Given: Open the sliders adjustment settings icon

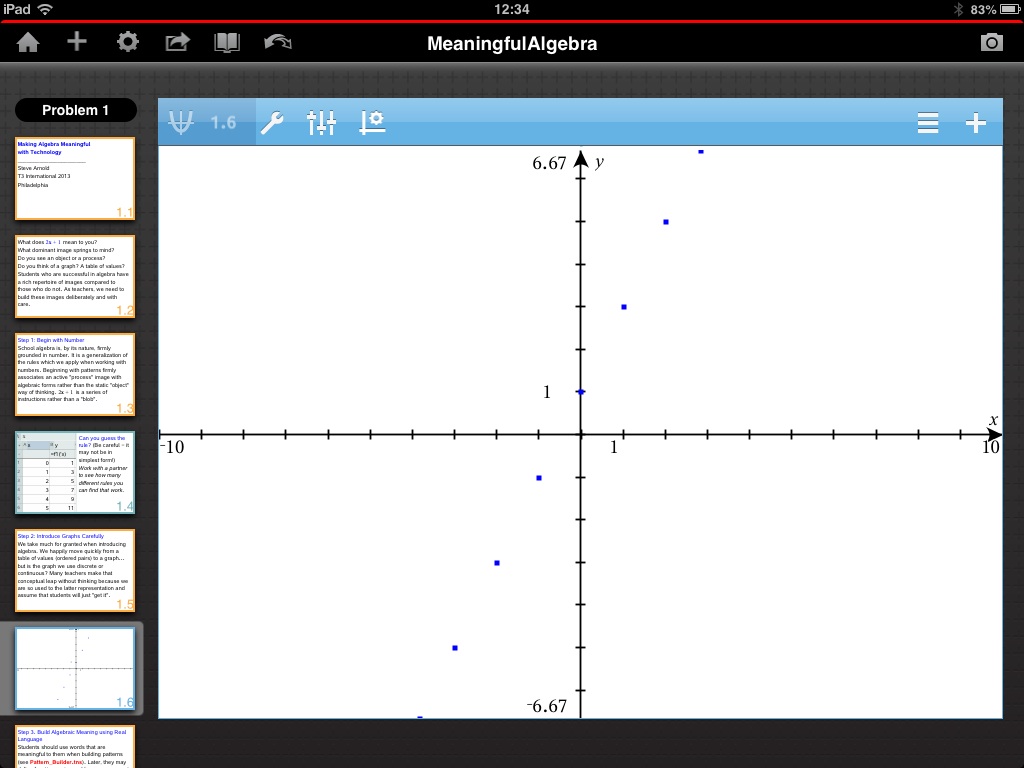Looking at the screenshot, I should 322,123.
